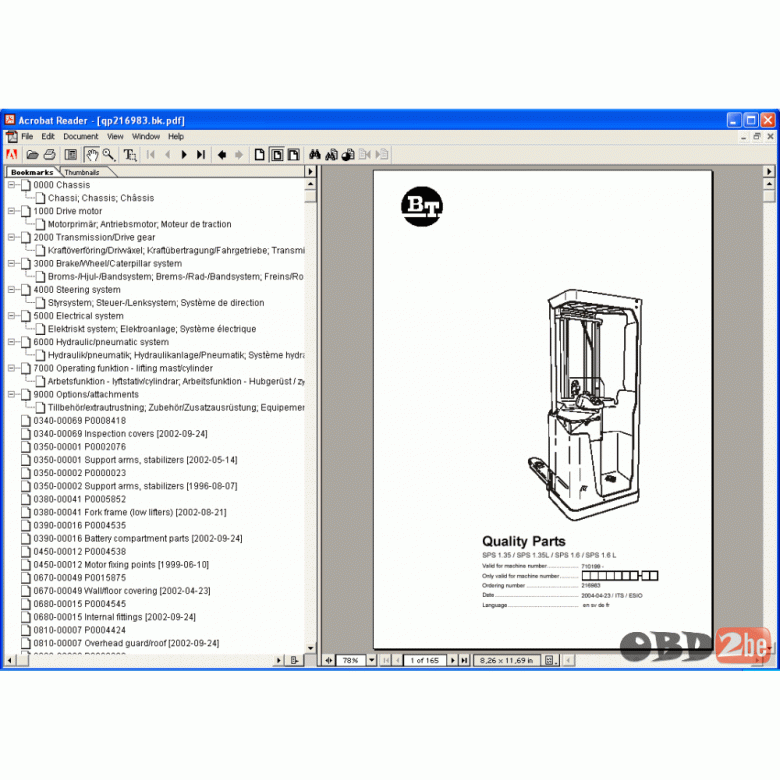Viewport: 780px width, 780px height.
Task: Select the Hand tool
Action: click(92, 155)
